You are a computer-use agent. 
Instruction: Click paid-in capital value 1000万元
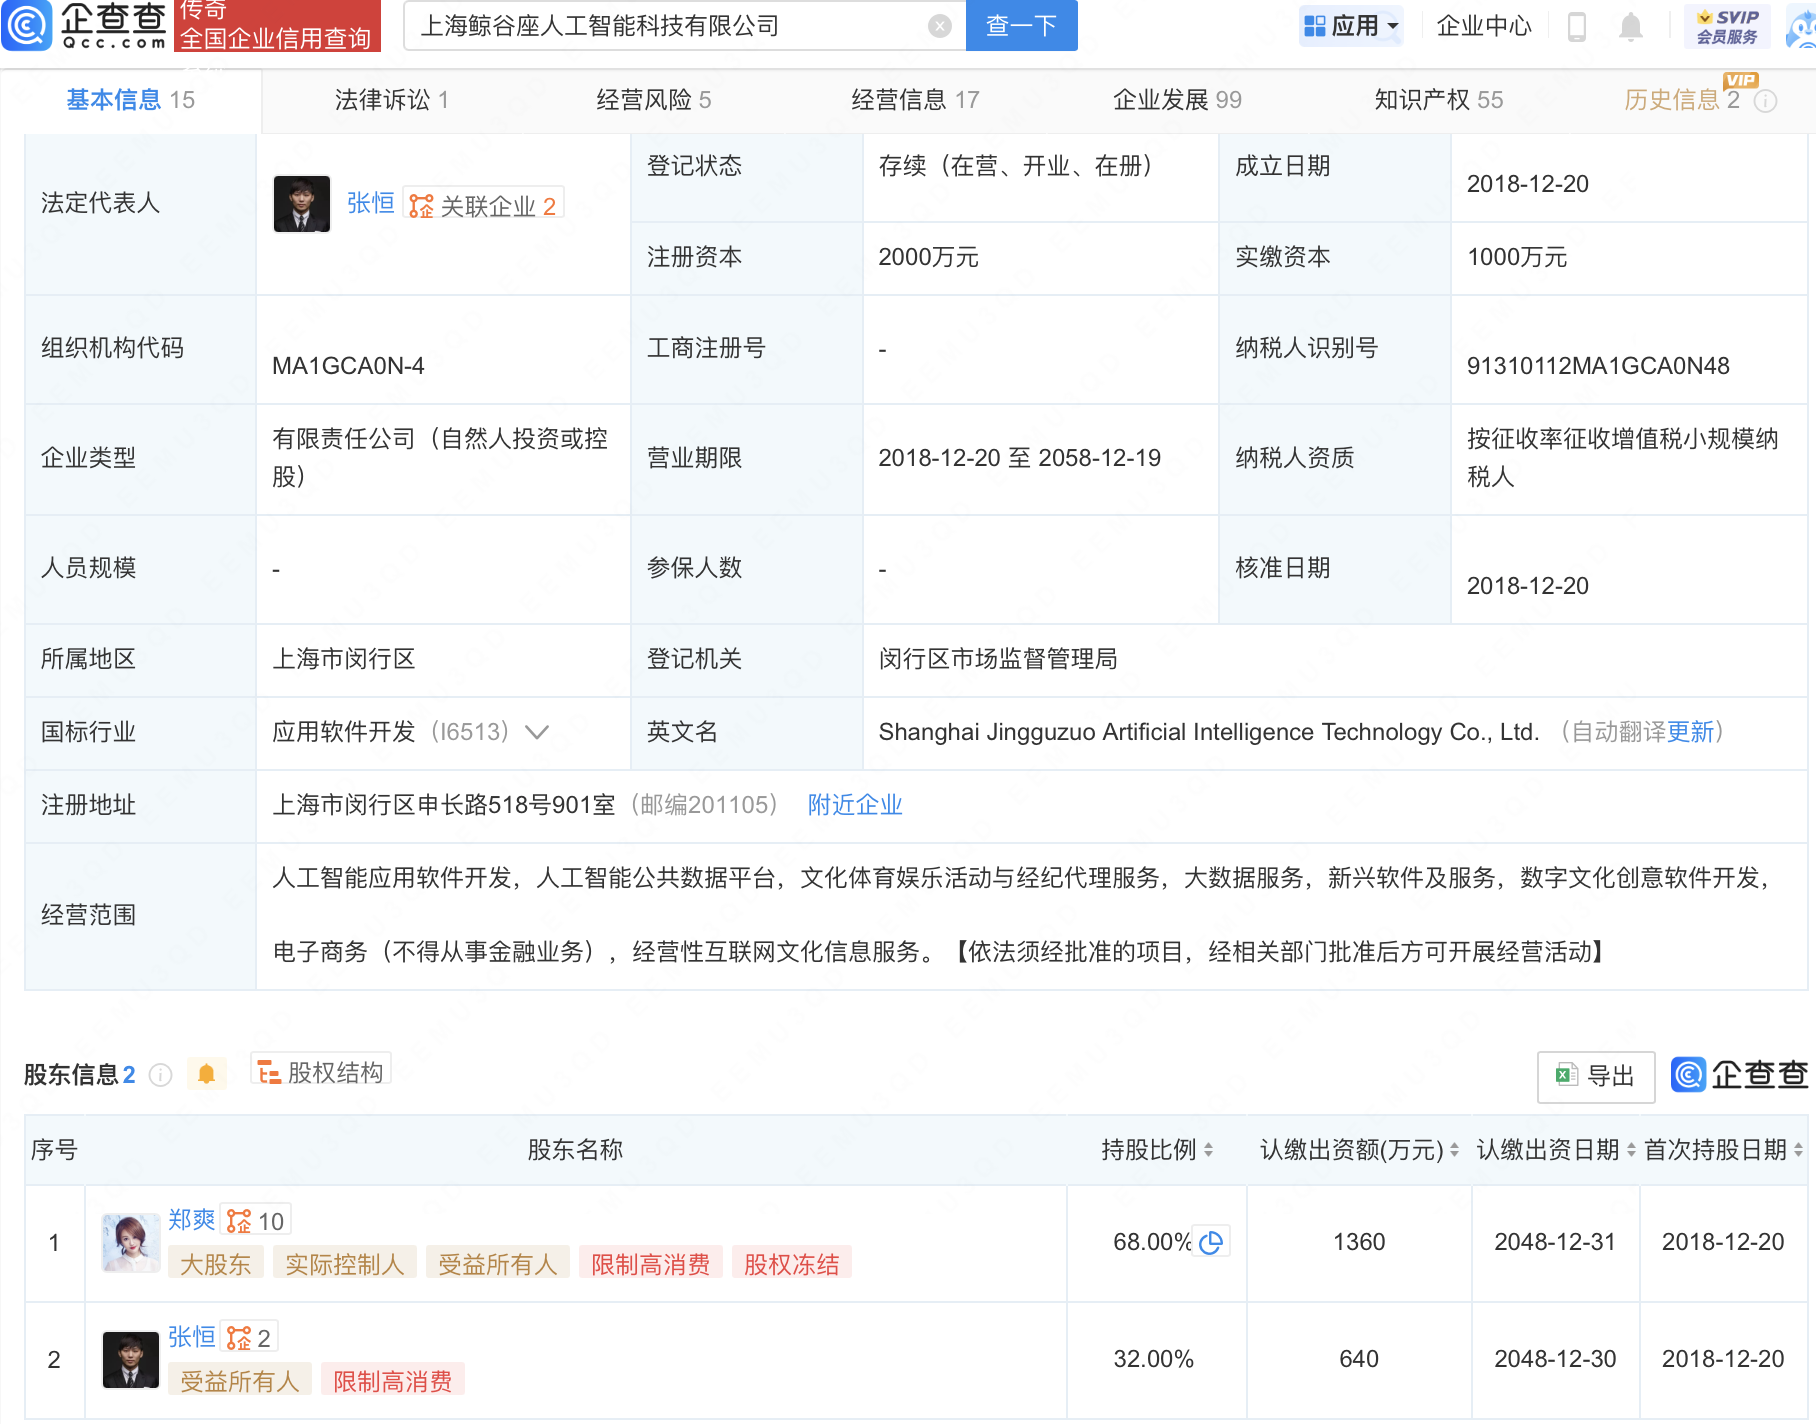point(1517,257)
